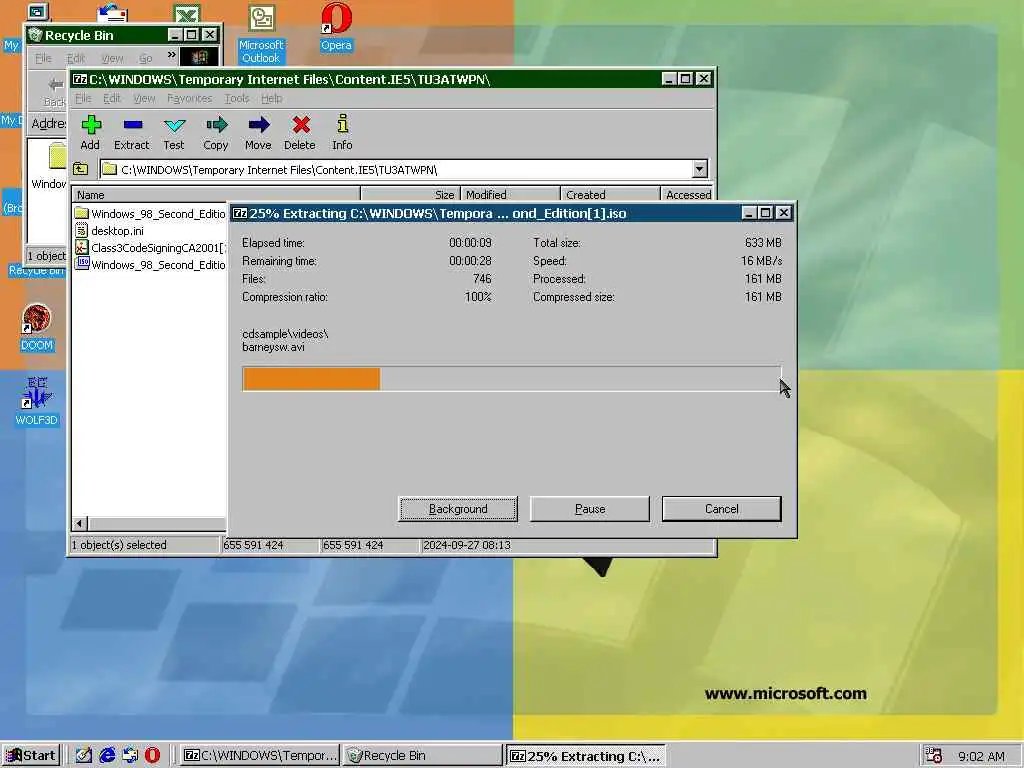Switch to the C:\WINDOWS\Tempor... taskbar button
The width and height of the screenshot is (1024, 768).
(259, 755)
